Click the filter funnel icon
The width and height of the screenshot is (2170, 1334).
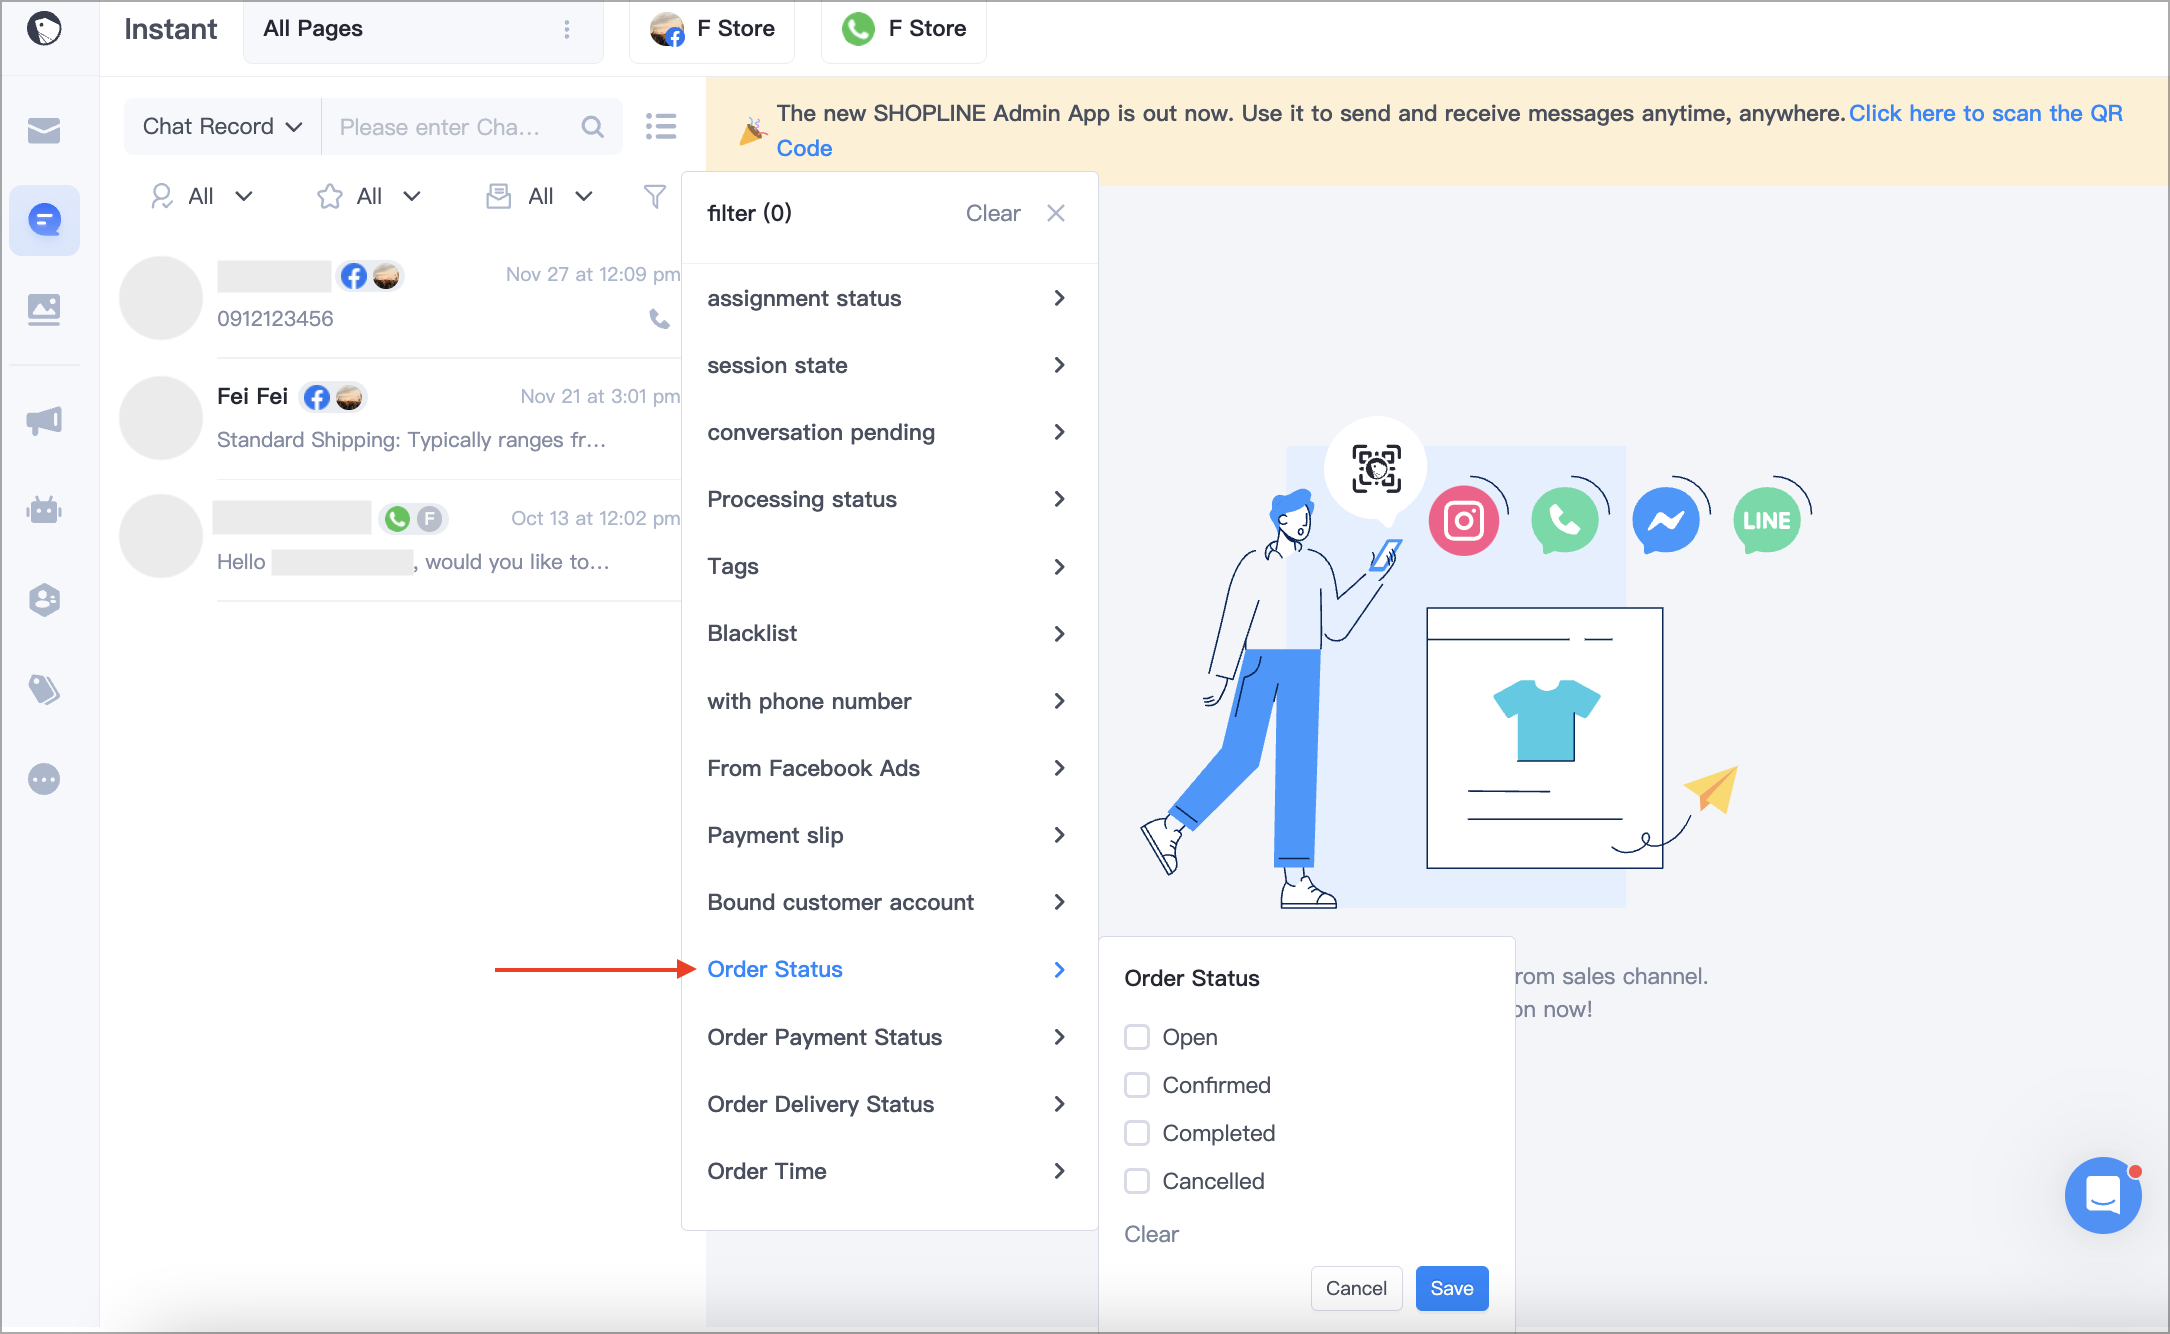(x=654, y=196)
